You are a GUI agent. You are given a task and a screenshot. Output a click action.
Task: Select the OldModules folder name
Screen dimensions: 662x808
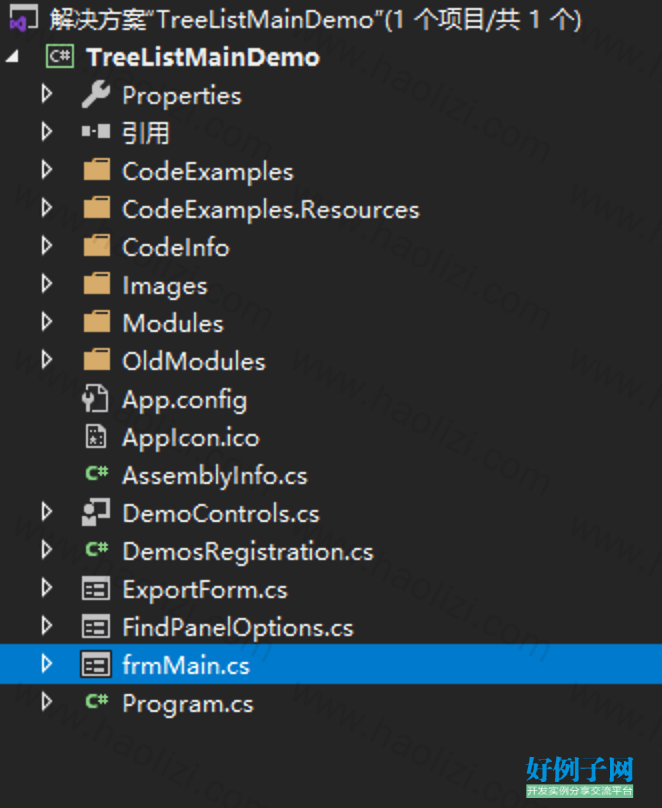194,361
